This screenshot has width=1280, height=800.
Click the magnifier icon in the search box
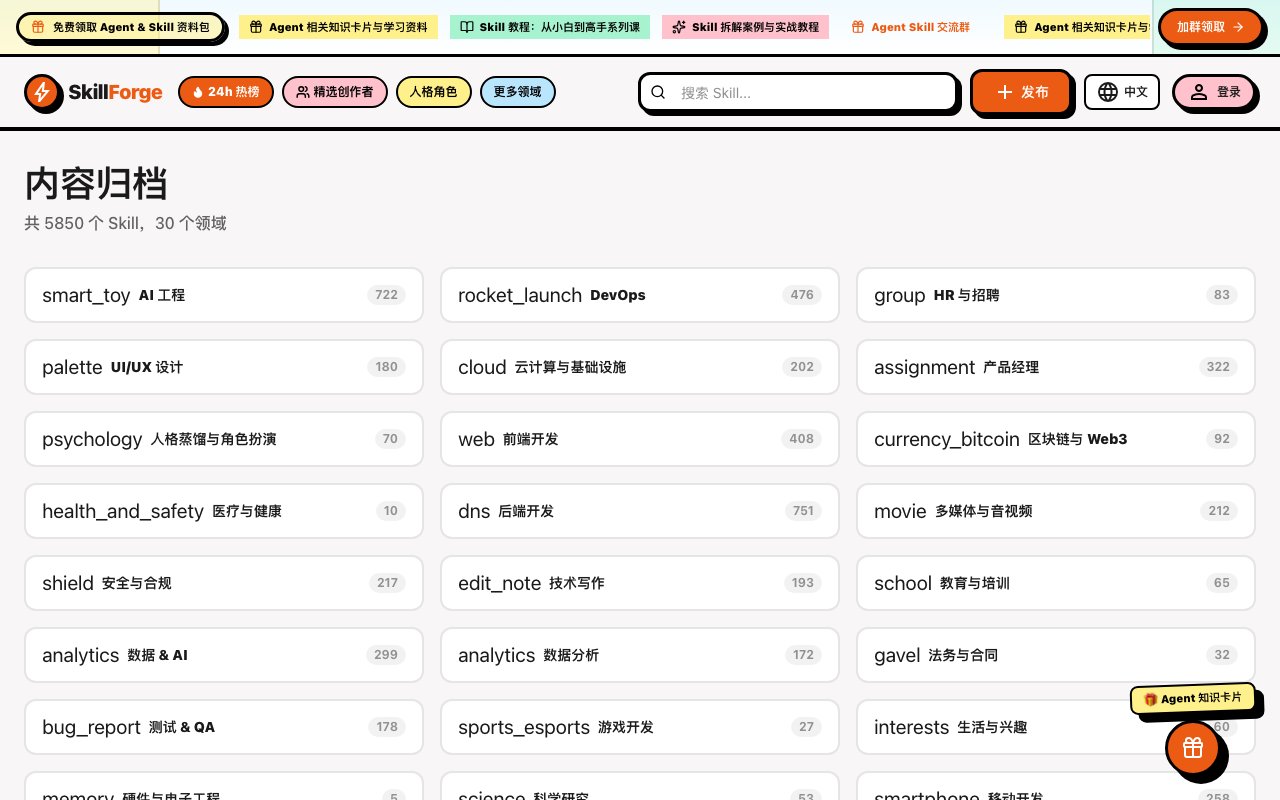point(658,92)
